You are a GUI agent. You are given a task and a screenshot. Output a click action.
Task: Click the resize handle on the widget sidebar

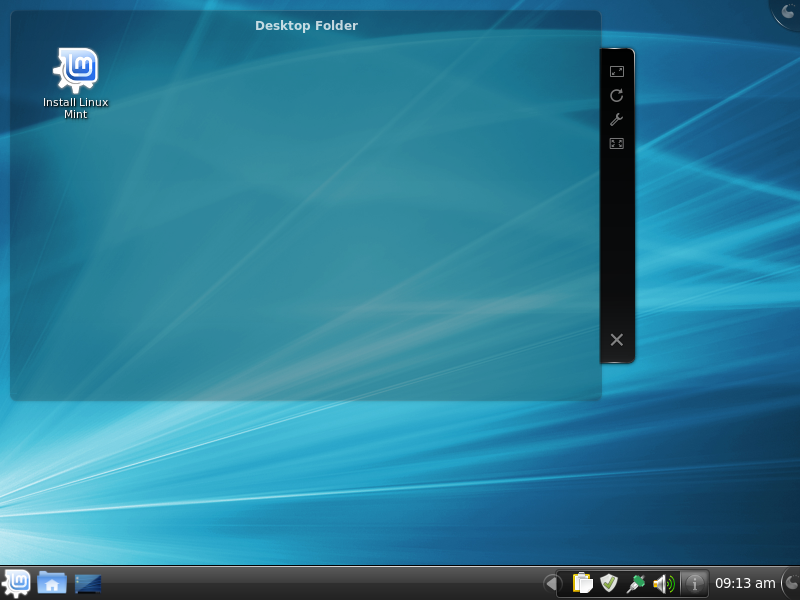point(617,71)
